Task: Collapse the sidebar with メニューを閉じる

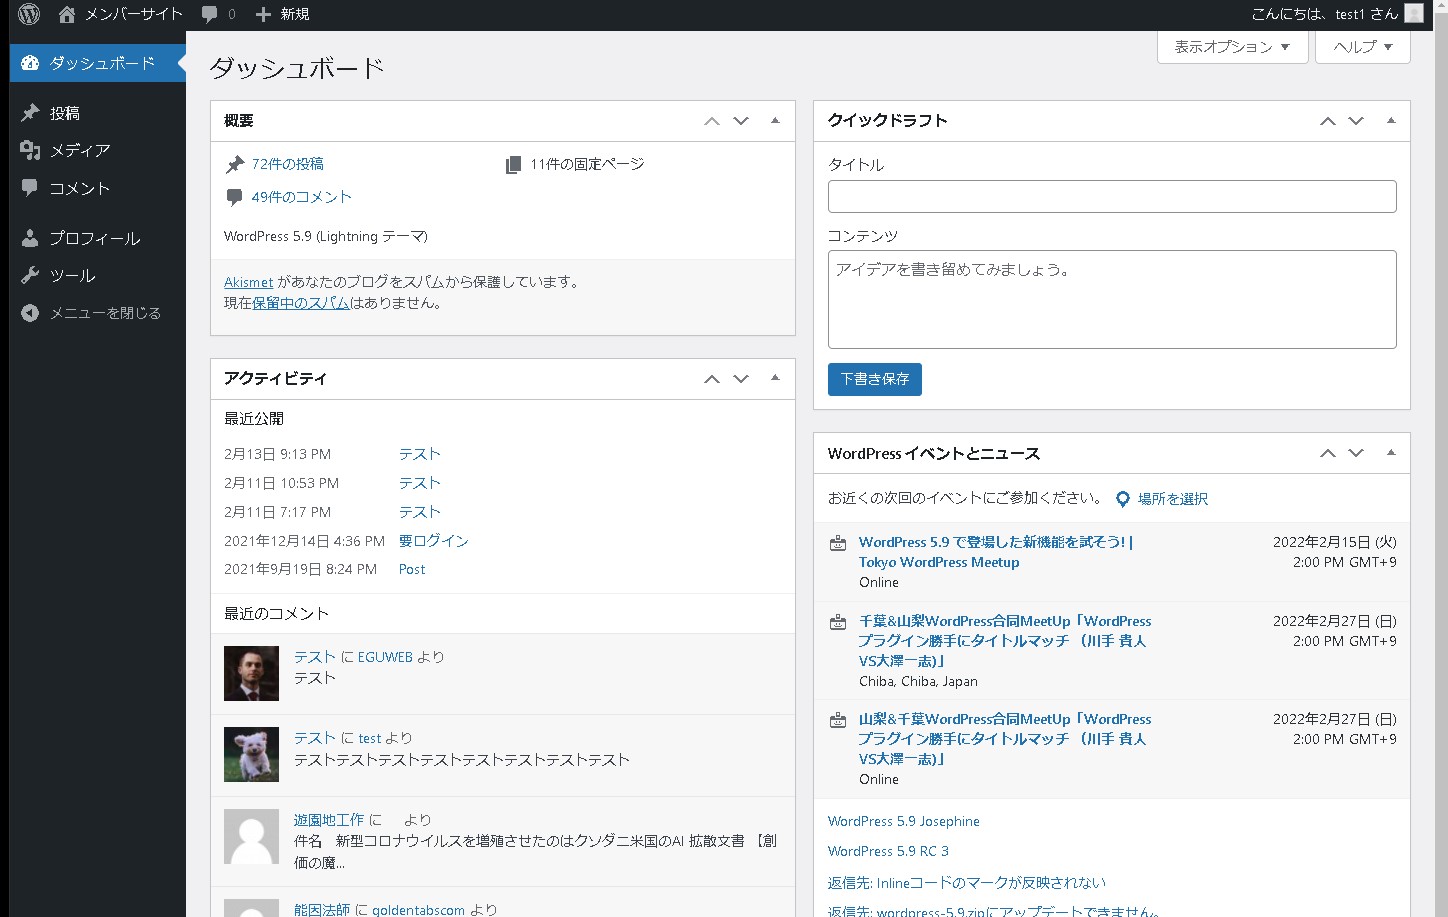Action: click(28, 312)
